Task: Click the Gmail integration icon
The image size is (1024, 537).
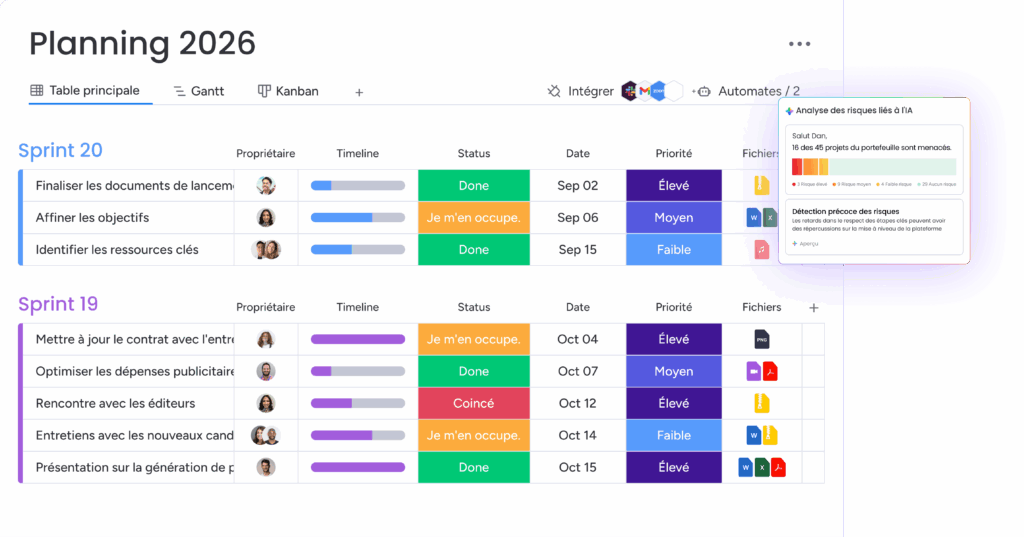Action: (x=644, y=91)
